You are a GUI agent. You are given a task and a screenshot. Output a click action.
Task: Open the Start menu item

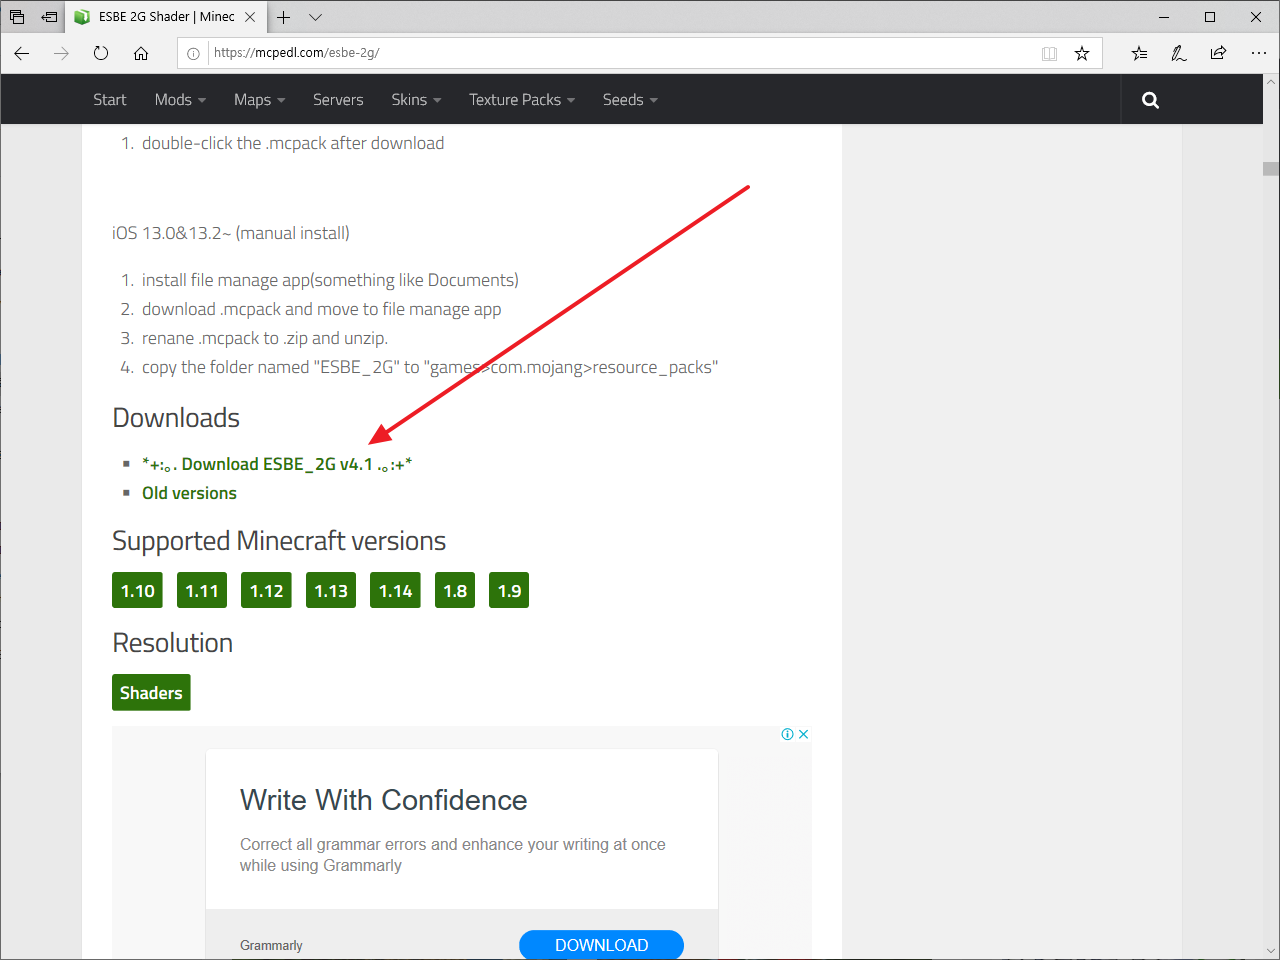pyautogui.click(x=110, y=100)
